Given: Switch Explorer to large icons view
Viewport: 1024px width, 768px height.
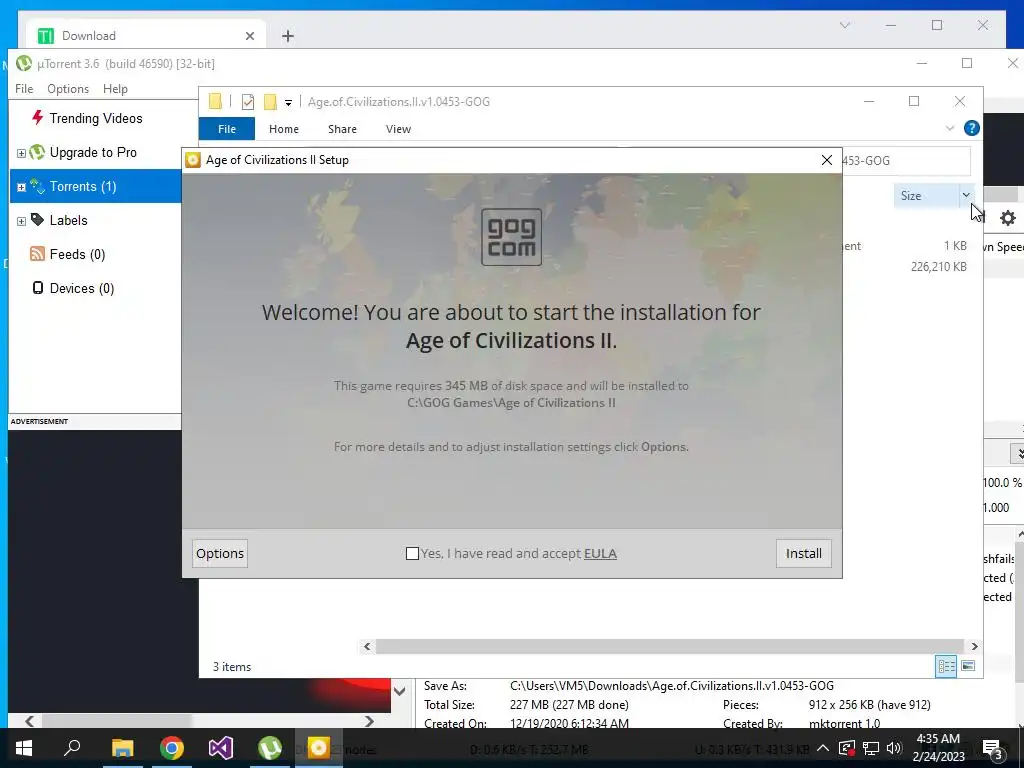Looking at the screenshot, I should point(968,666).
